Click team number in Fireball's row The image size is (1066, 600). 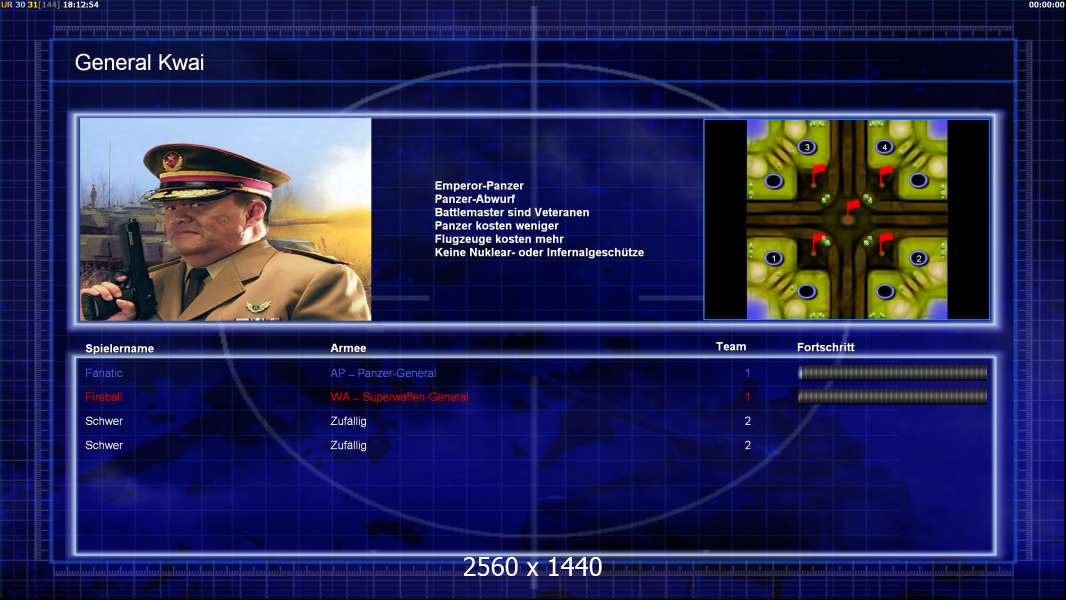(747, 397)
